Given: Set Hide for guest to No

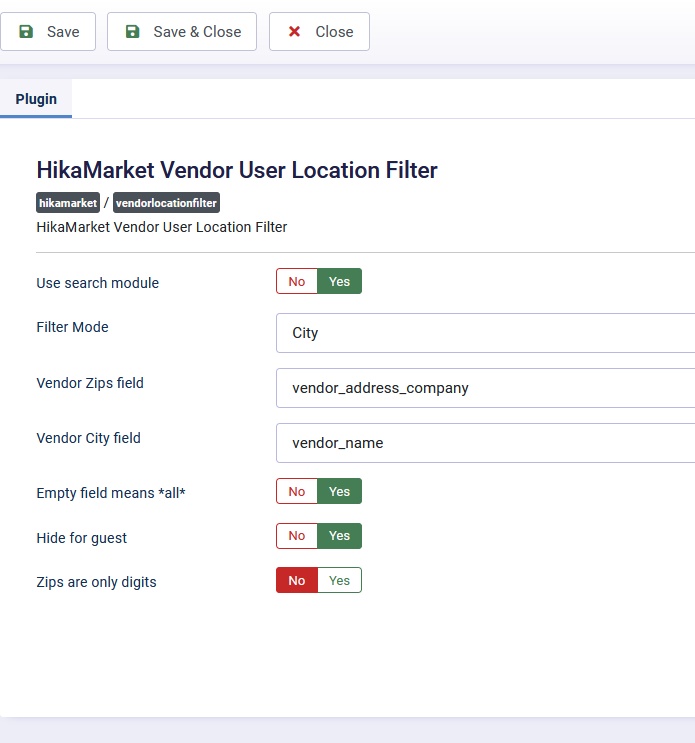Looking at the screenshot, I should click(297, 536).
